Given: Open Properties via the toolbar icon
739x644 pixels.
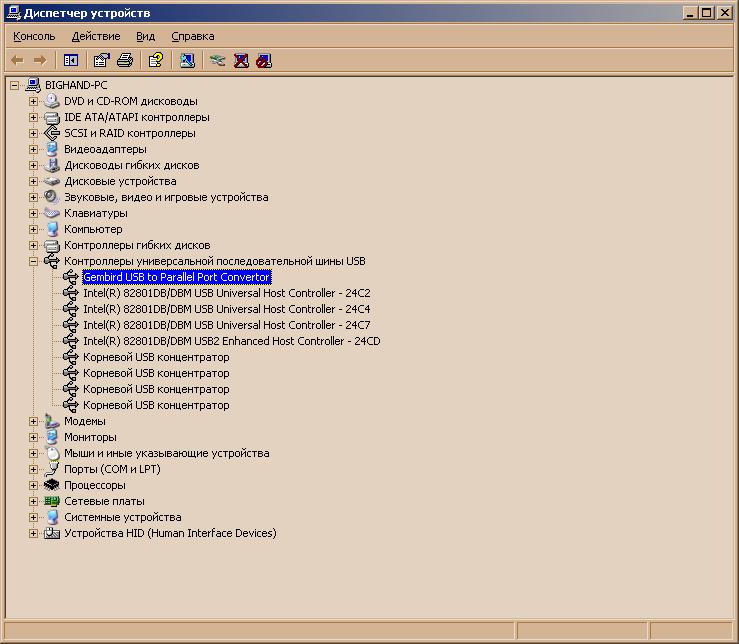Looking at the screenshot, I should click(101, 60).
